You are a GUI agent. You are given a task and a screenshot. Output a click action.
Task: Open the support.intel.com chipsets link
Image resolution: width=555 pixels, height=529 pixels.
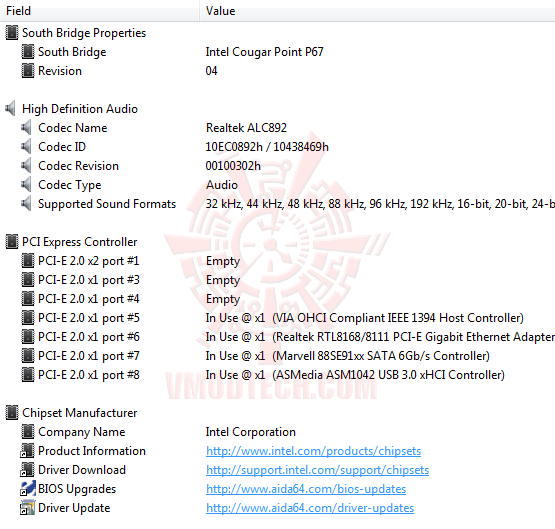[317, 470]
